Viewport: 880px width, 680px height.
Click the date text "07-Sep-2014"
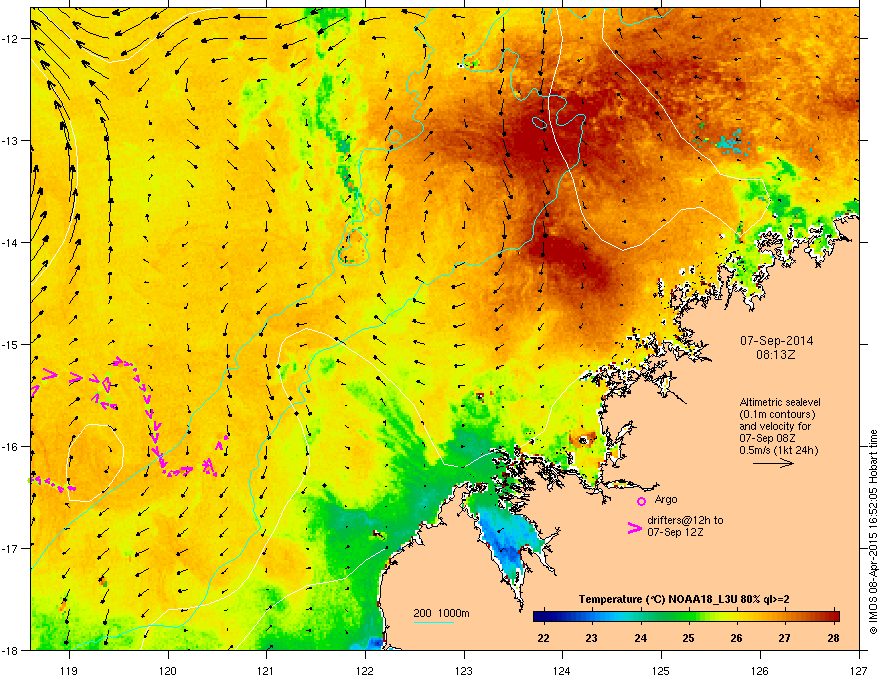[776, 341]
